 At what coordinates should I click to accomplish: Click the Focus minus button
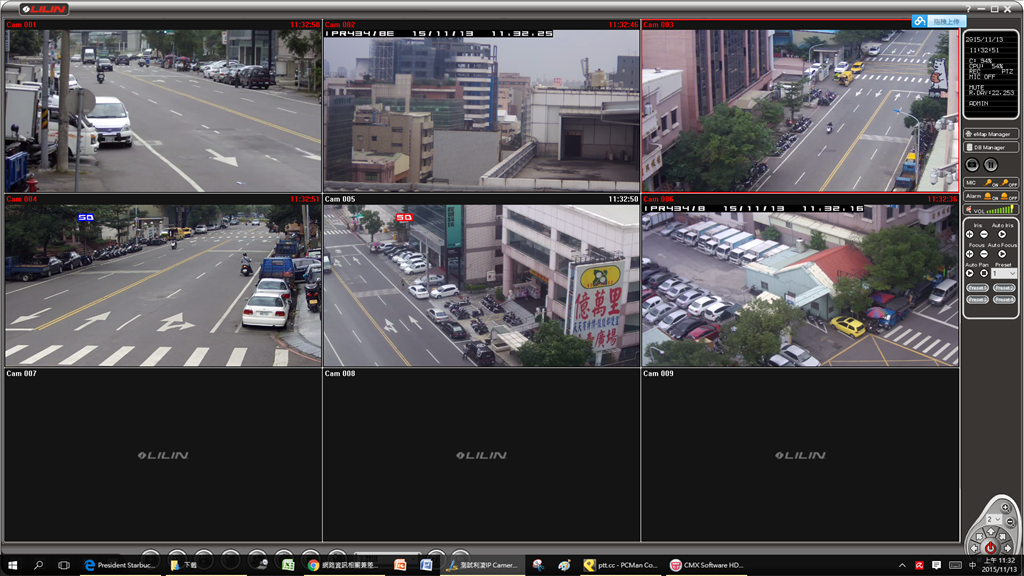tap(984, 253)
